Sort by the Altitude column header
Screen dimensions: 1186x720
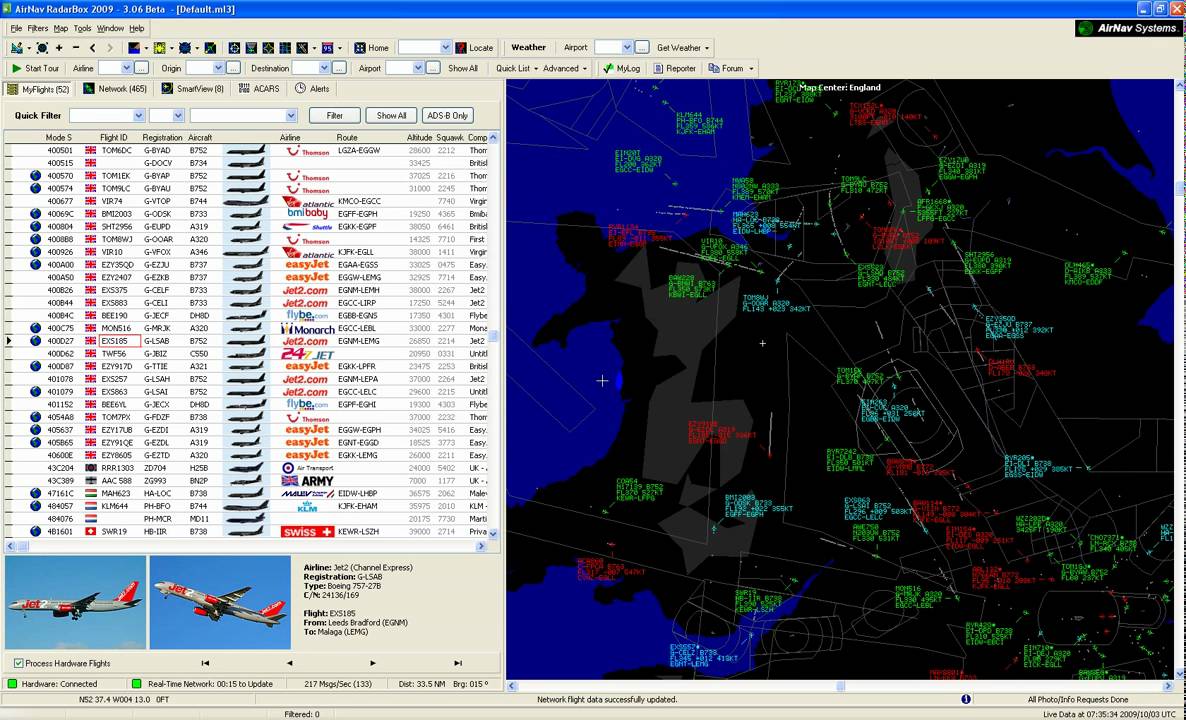pyautogui.click(x=419, y=138)
